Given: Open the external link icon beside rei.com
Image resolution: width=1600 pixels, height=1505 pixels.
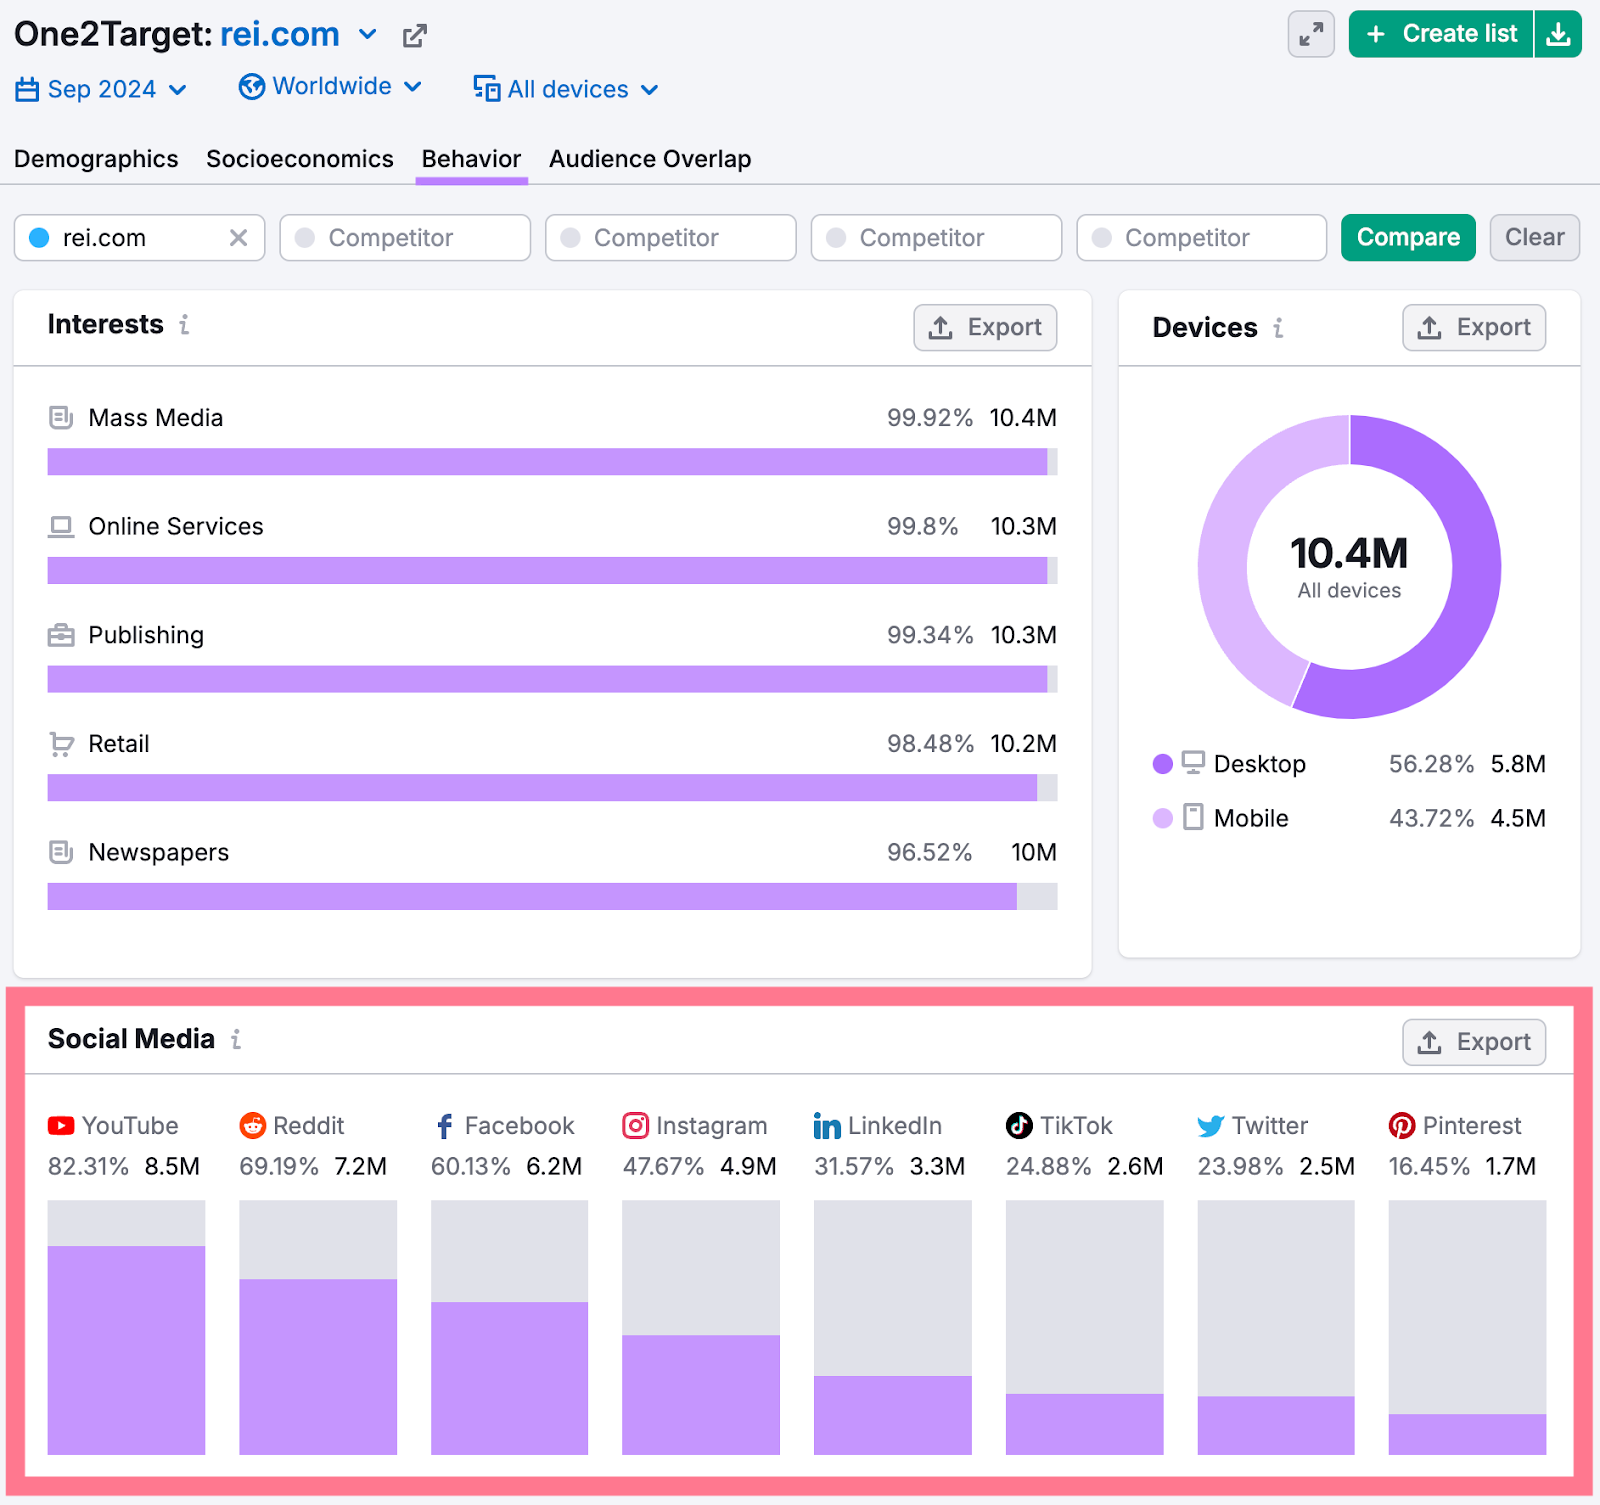Looking at the screenshot, I should [x=414, y=34].
